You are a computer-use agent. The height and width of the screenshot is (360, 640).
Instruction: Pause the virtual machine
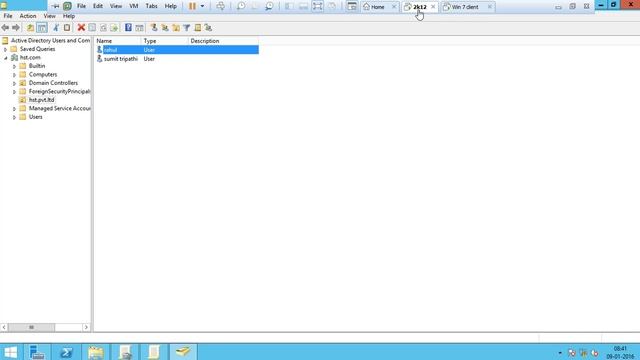(x=192, y=6)
